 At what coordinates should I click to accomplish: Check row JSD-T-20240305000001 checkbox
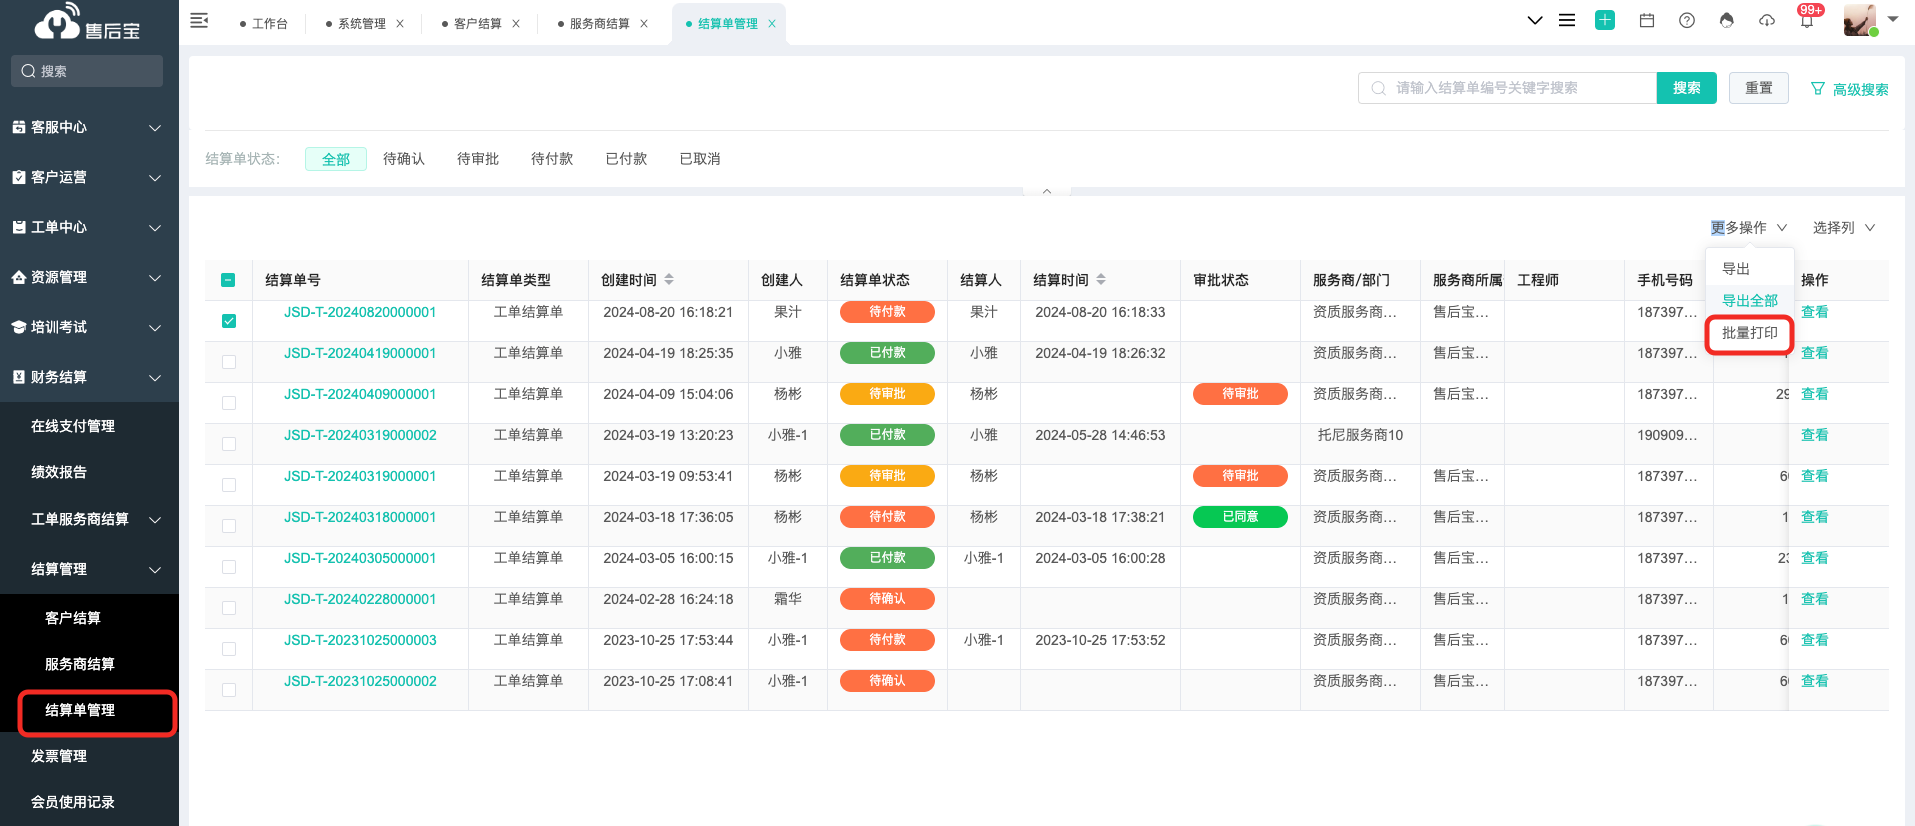tap(229, 567)
